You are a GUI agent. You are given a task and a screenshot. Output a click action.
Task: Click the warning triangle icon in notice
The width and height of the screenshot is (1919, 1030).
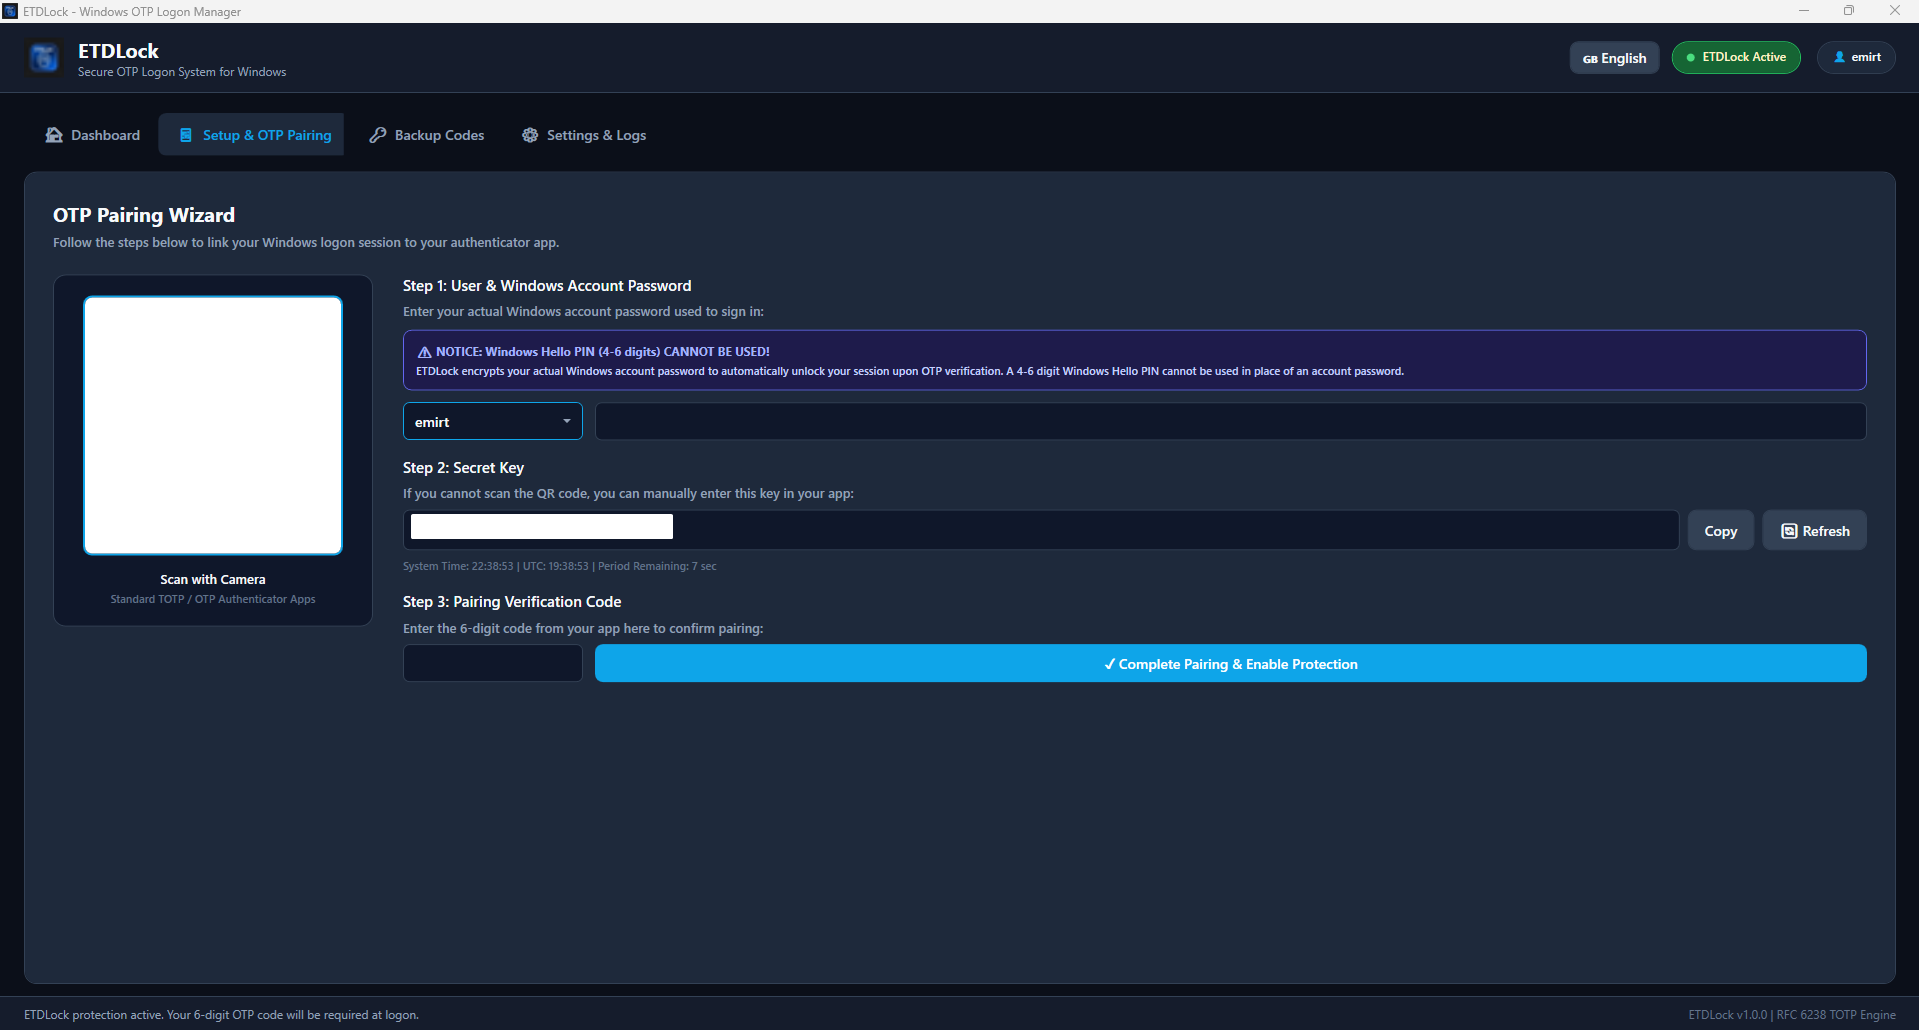click(424, 352)
